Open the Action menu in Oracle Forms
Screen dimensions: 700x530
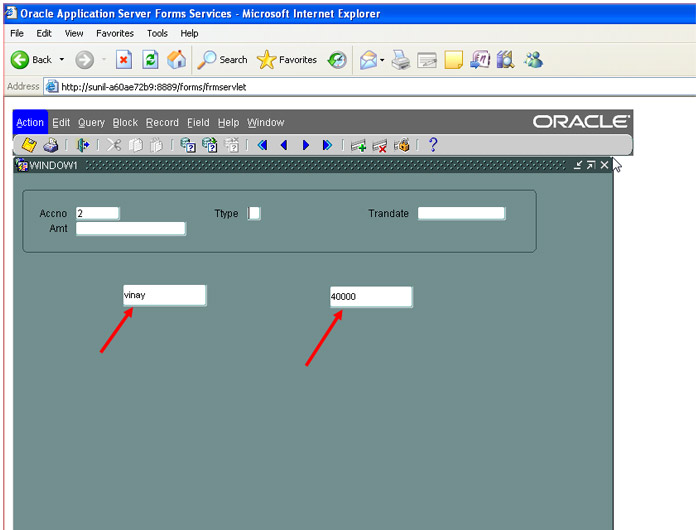click(x=30, y=122)
